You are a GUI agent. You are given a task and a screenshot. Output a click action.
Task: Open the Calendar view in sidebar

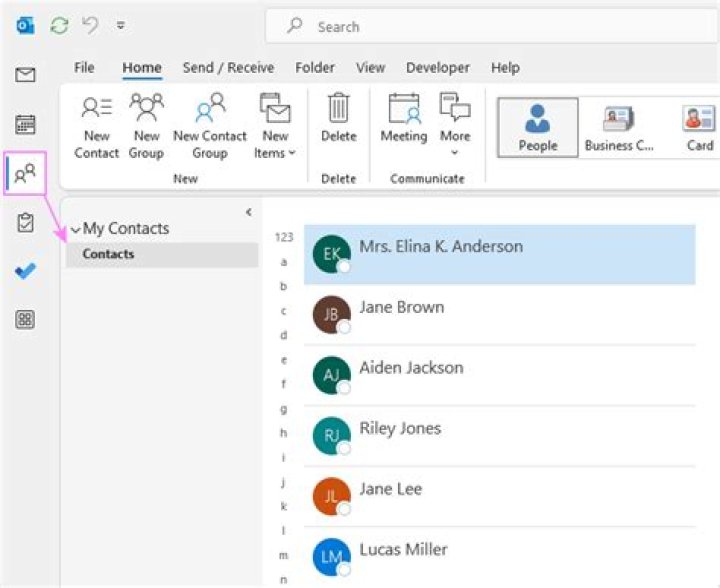click(x=25, y=124)
